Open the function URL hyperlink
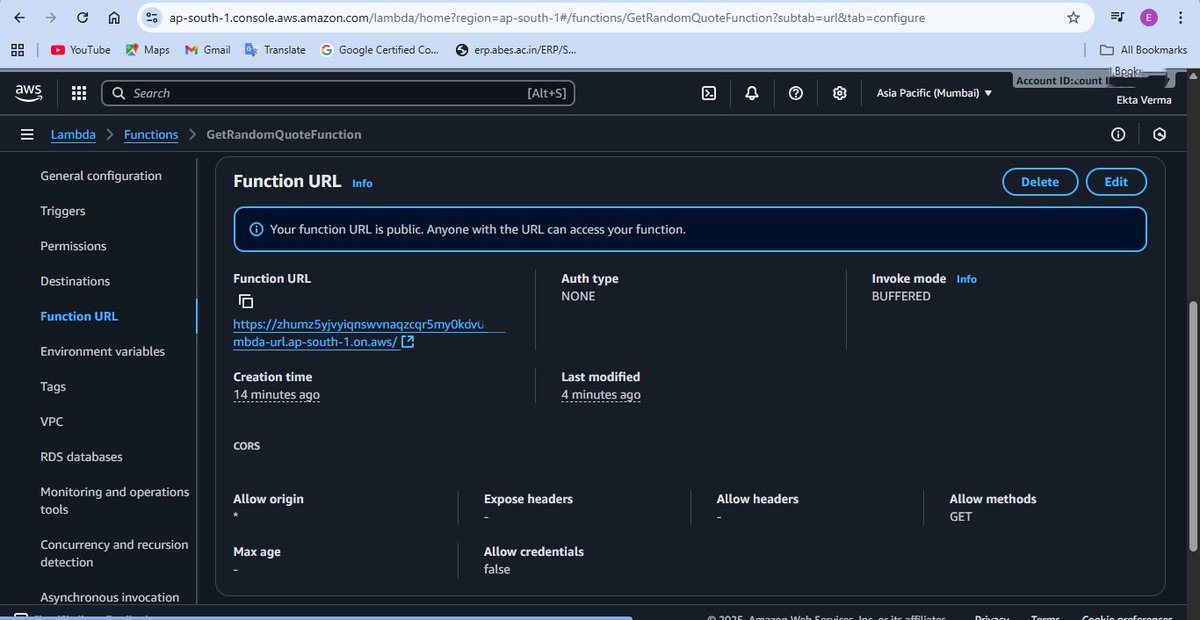Screen dimensions: 1200x620 (359, 333)
